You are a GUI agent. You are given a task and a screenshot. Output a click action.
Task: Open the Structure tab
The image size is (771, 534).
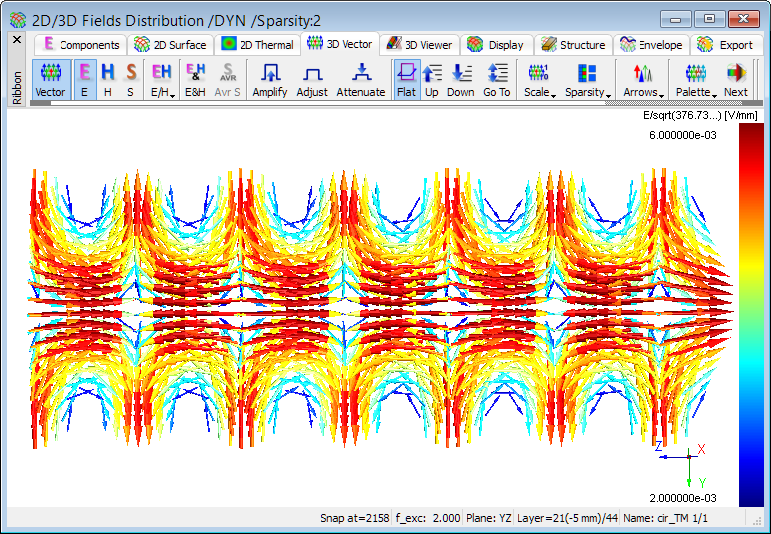tap(572, 44)
